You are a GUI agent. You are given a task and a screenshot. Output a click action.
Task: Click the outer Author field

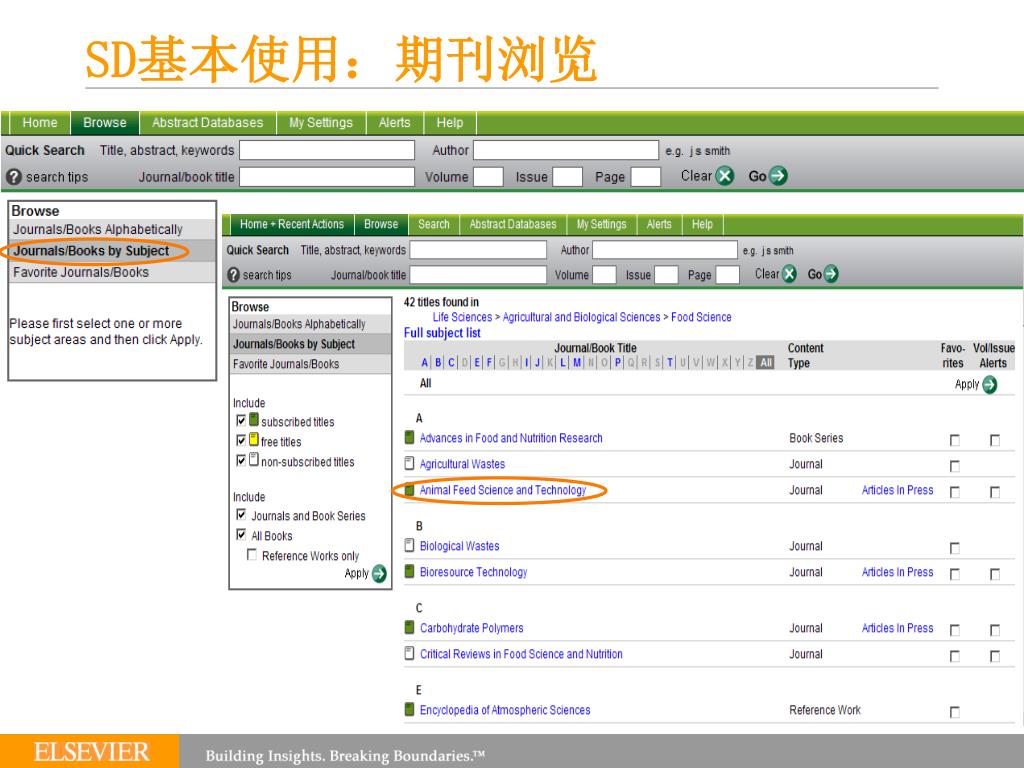coord(566,150)
